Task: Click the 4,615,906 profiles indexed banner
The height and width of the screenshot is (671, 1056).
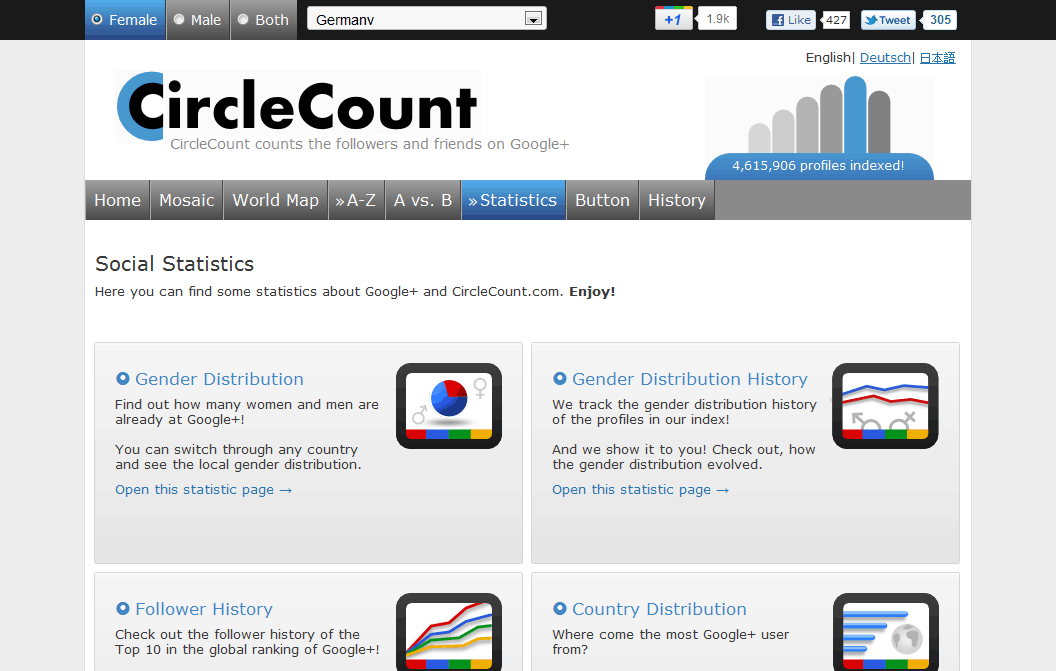Action: point(818,166)
